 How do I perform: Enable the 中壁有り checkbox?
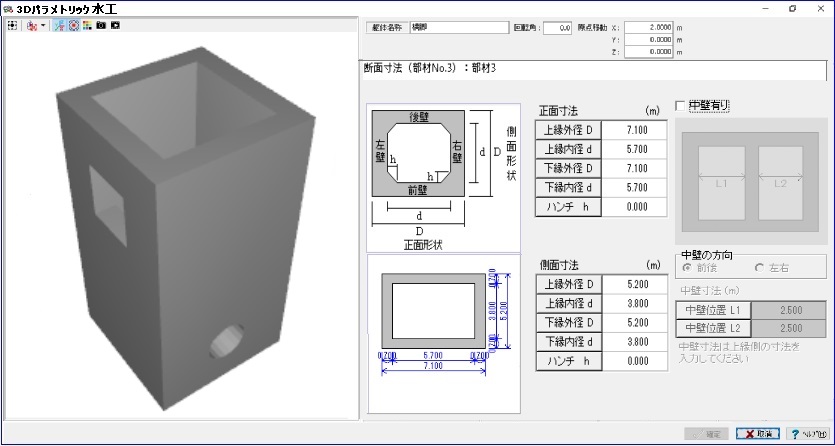click(680, 106)
